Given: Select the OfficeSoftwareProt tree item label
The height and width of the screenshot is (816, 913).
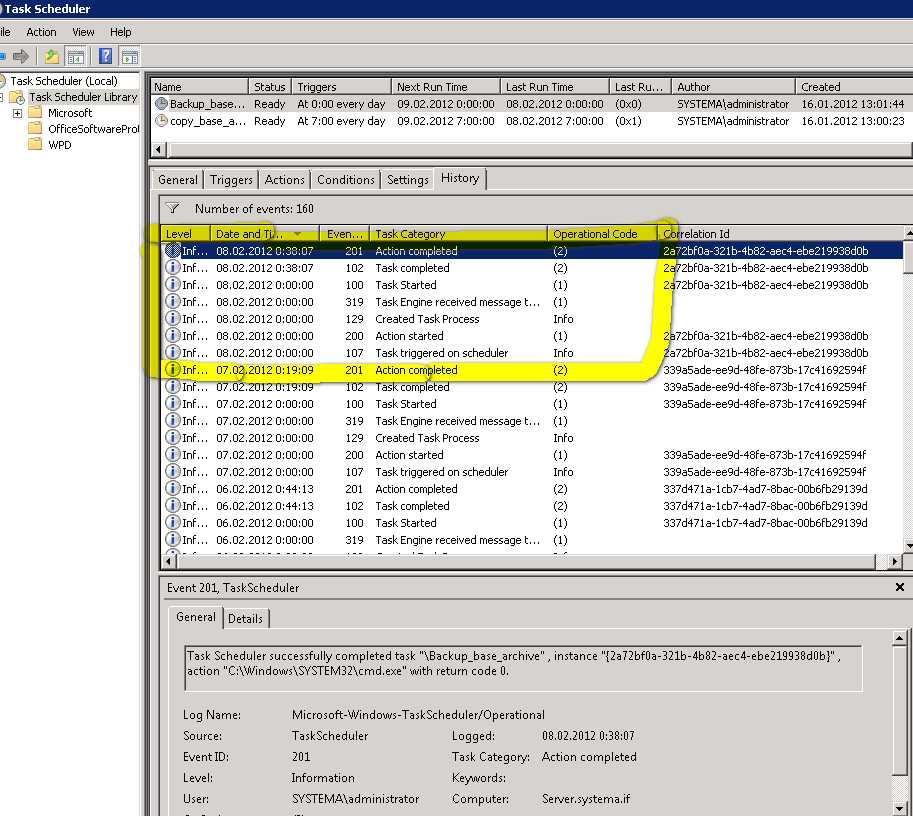Looking at the screenshot, I should [x=93, y=129].
